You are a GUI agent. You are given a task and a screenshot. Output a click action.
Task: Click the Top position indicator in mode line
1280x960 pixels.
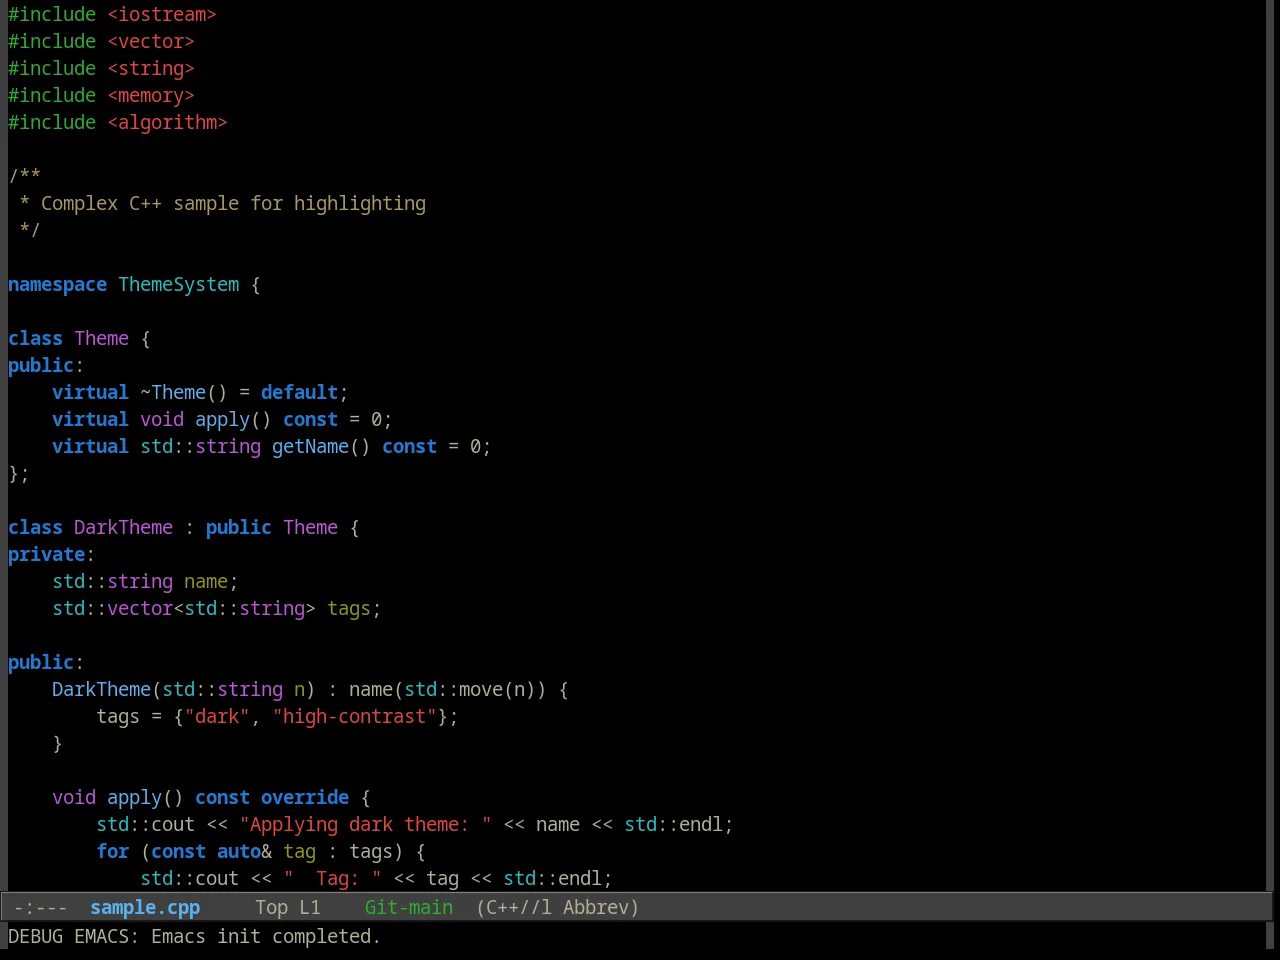click(271, 907)
